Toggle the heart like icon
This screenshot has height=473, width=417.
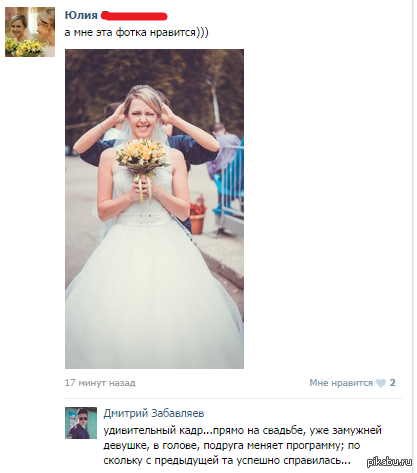[381, 383]
